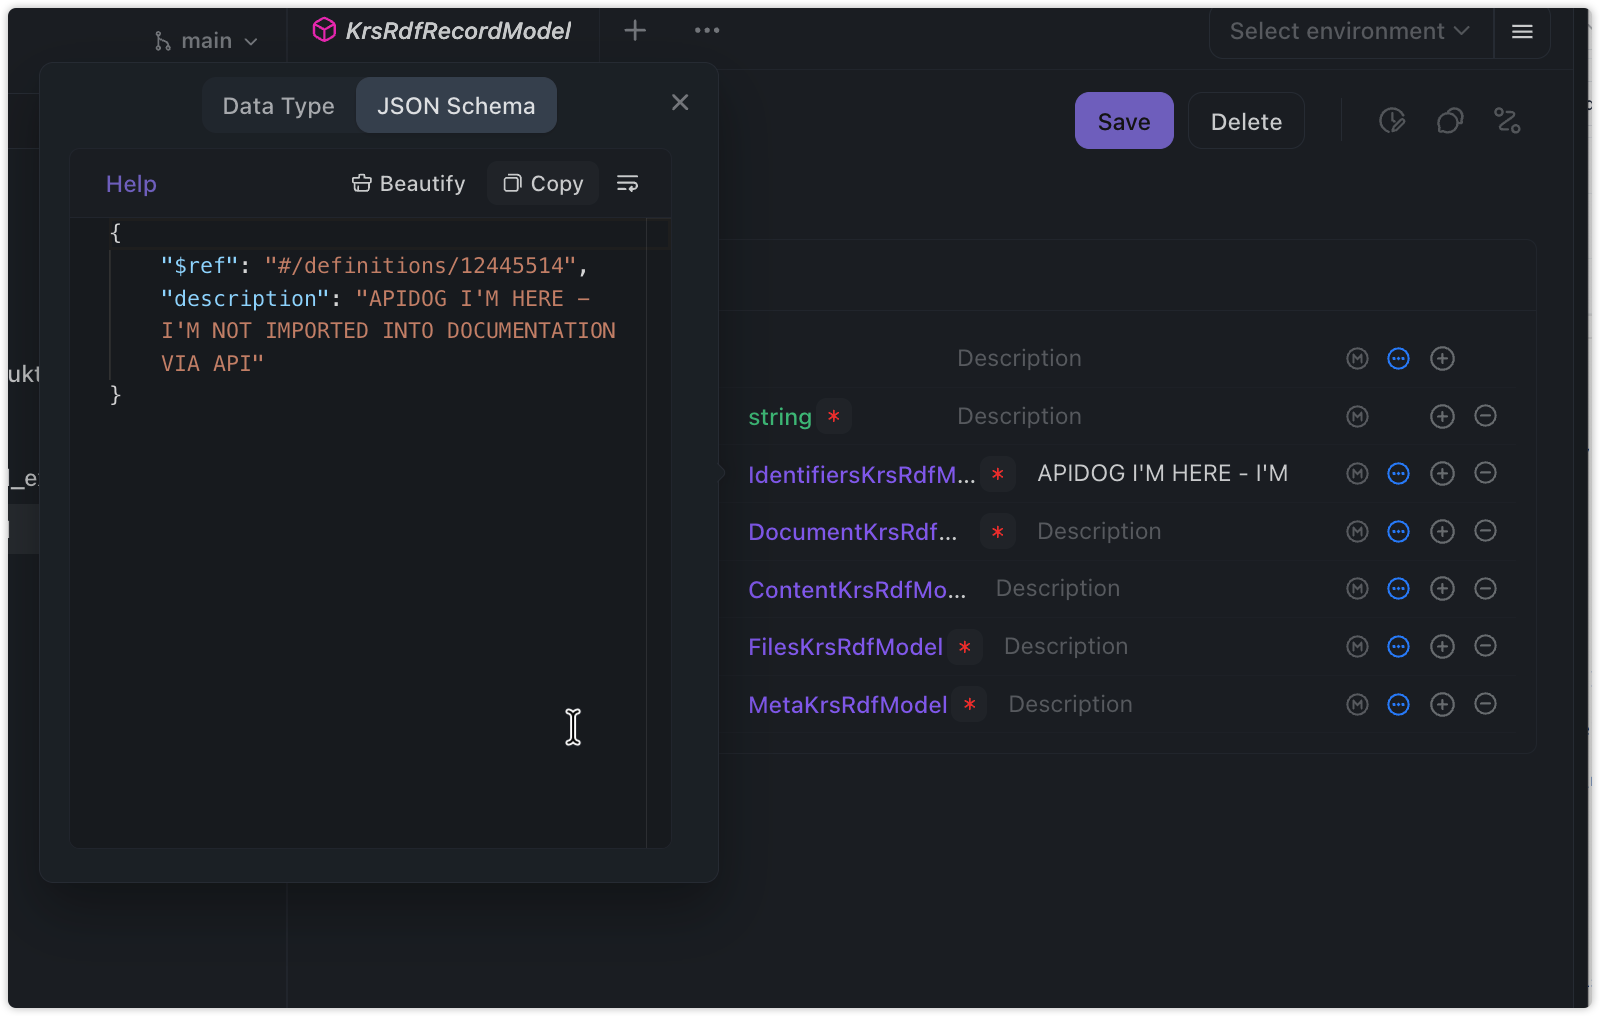Open the tab more options ellipsis
This screenshot has height=1016, width=1600.
click(707, 31)
